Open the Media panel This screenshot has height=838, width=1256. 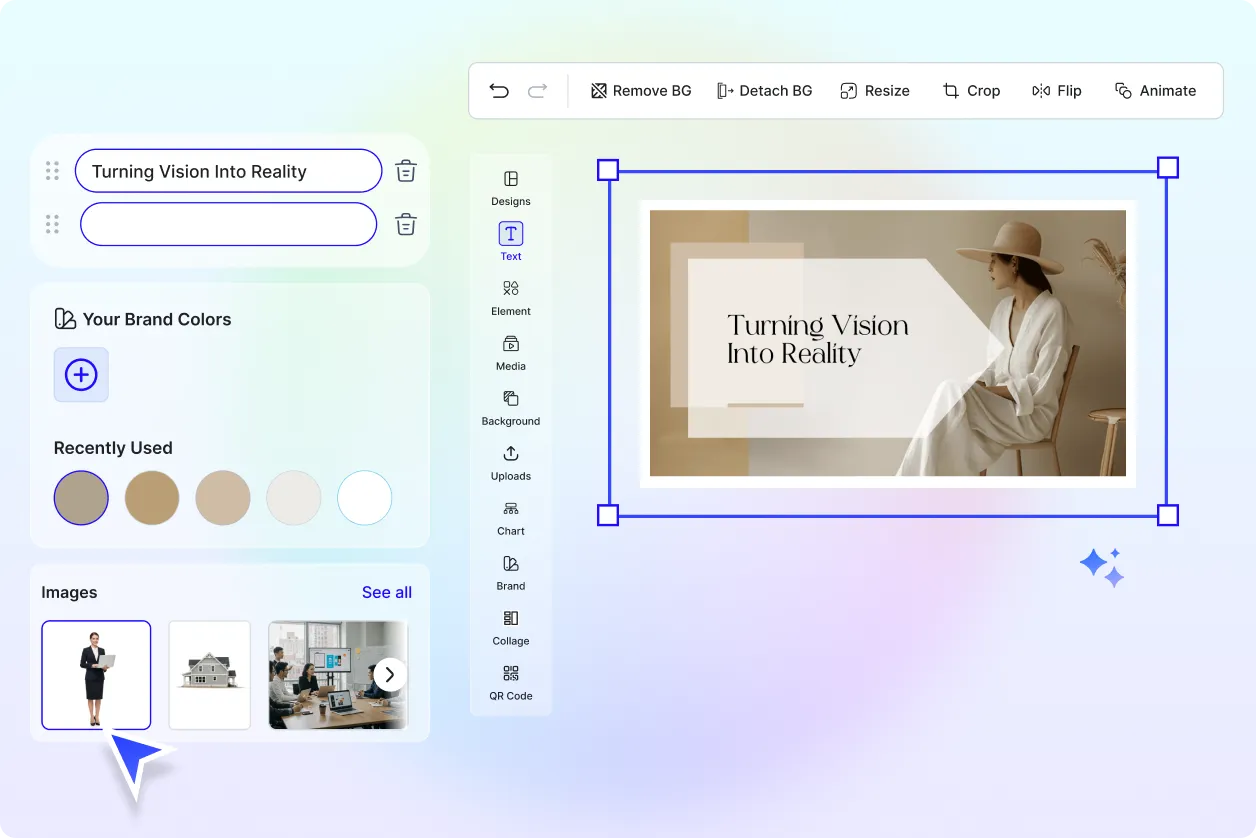pos(511,352)
